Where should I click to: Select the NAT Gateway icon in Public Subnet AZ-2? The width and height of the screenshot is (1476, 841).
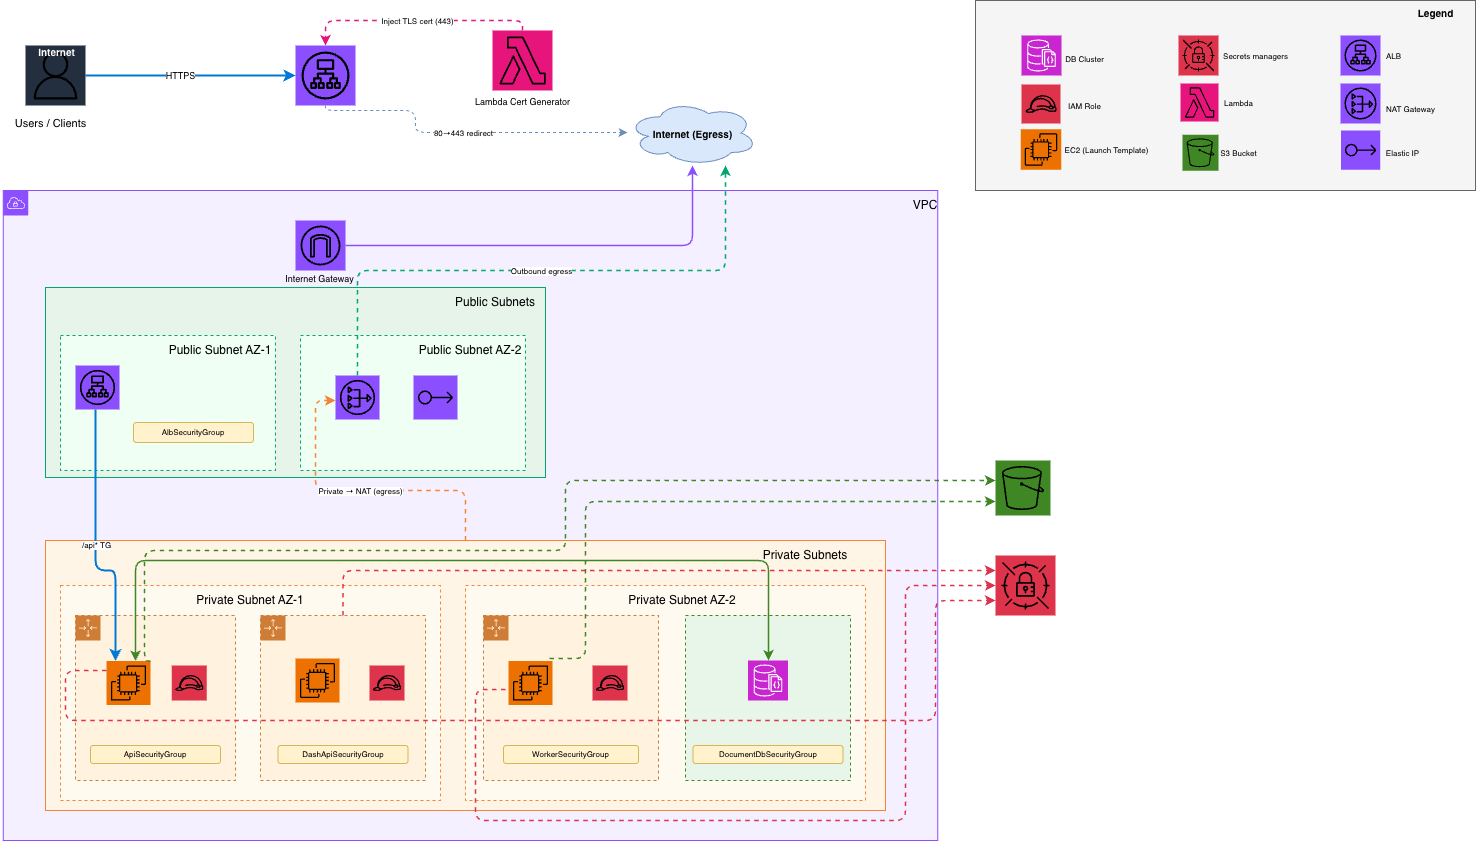tap(357, 397)
